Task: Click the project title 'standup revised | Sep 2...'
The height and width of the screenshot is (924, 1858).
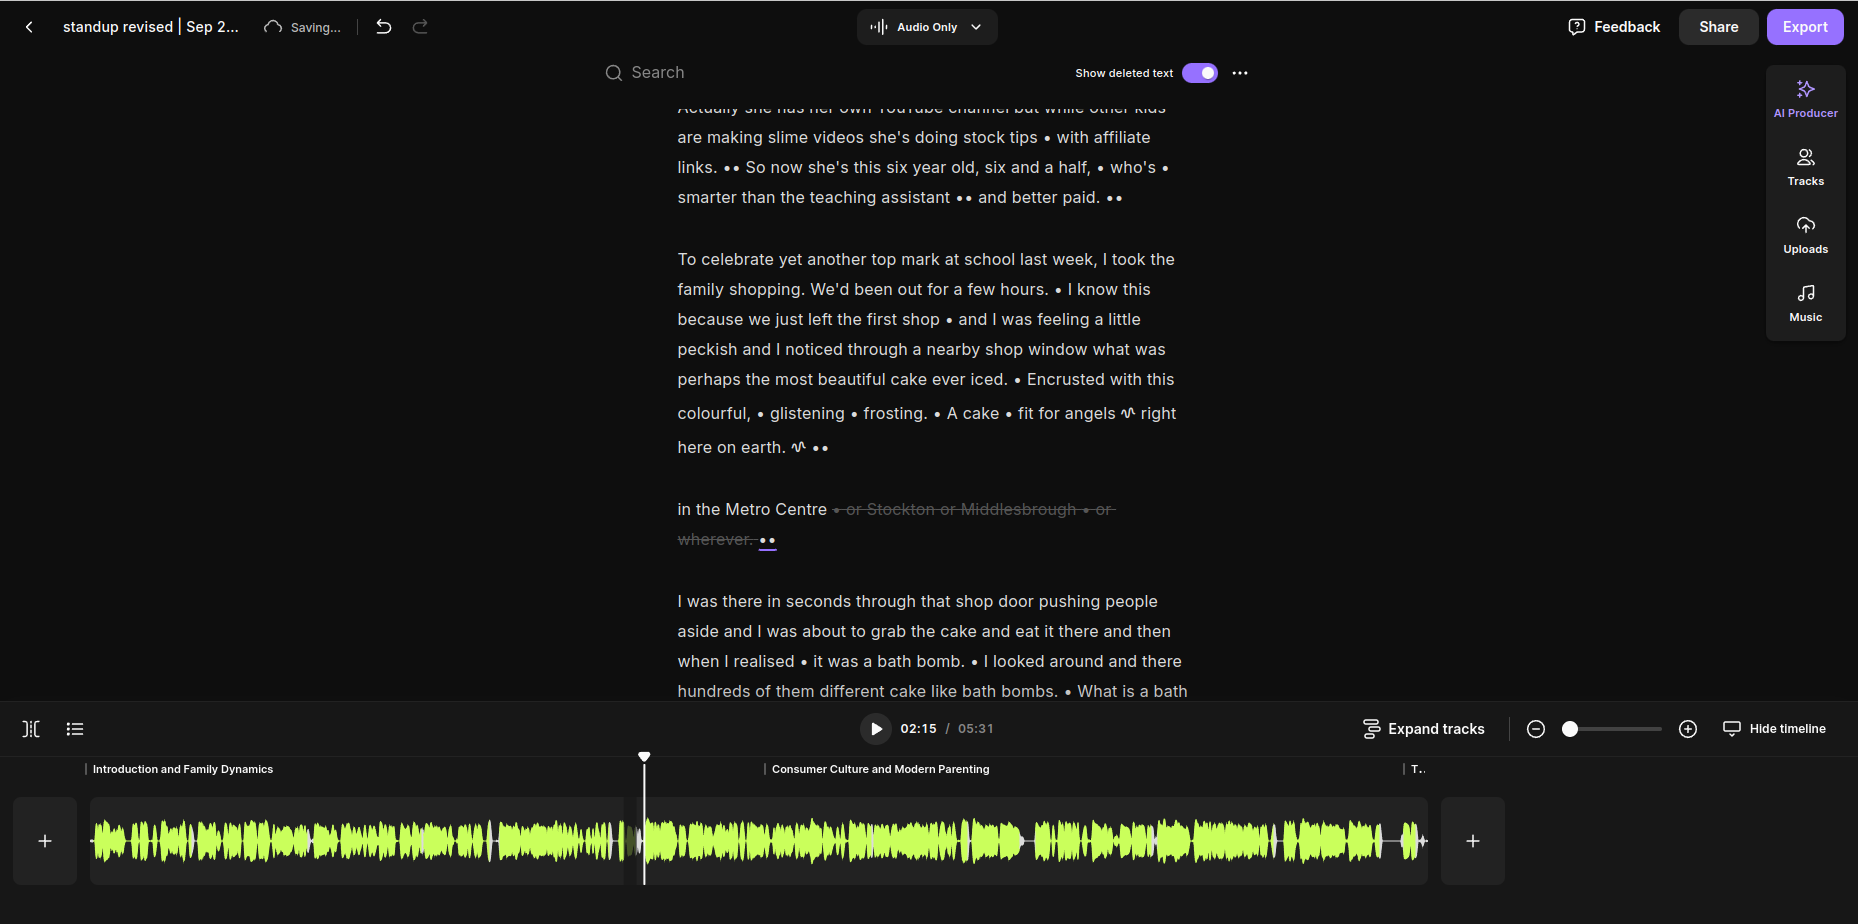Action: pyautogui.click(x=151, y=27)
